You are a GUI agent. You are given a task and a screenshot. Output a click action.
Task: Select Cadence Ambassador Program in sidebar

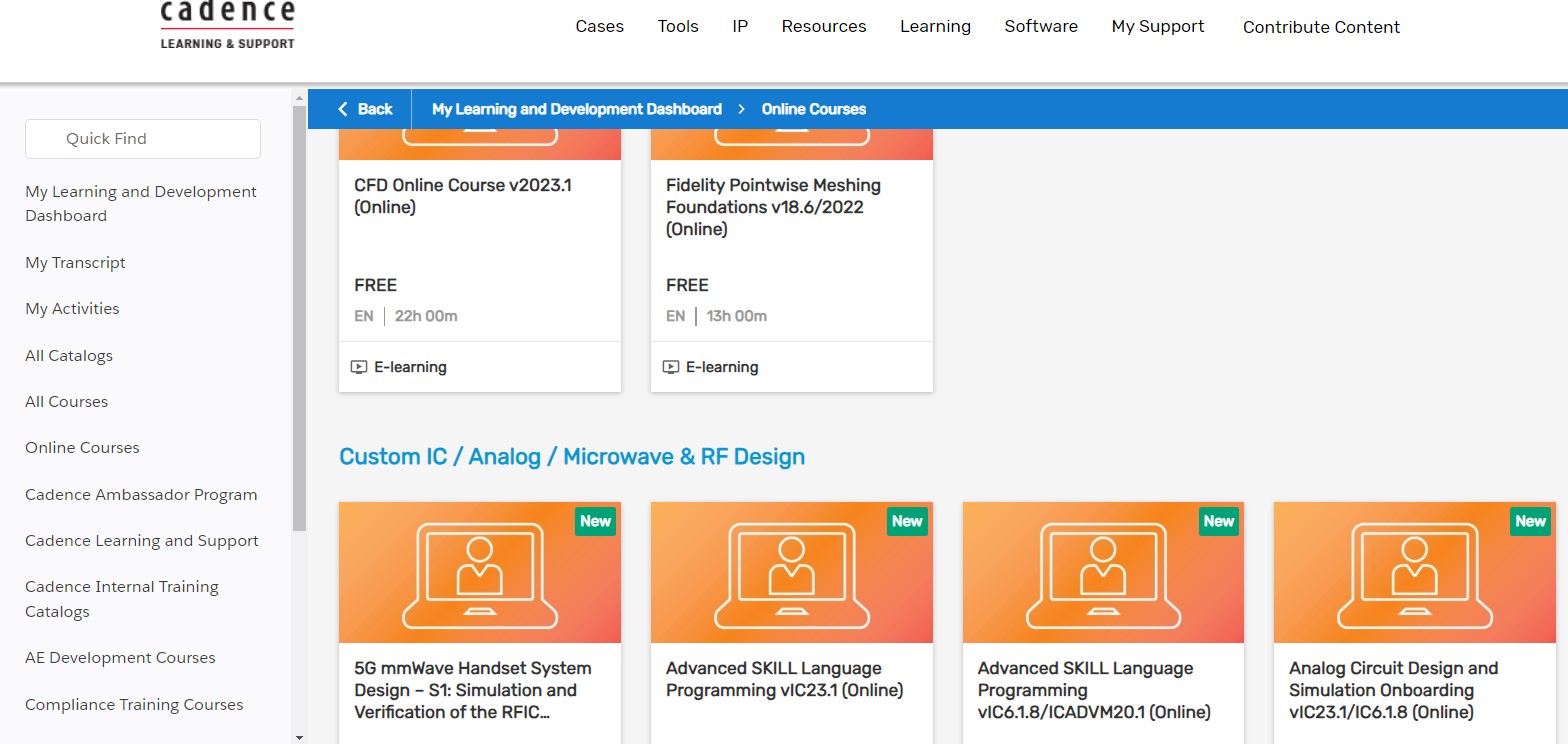coord(141,495)
